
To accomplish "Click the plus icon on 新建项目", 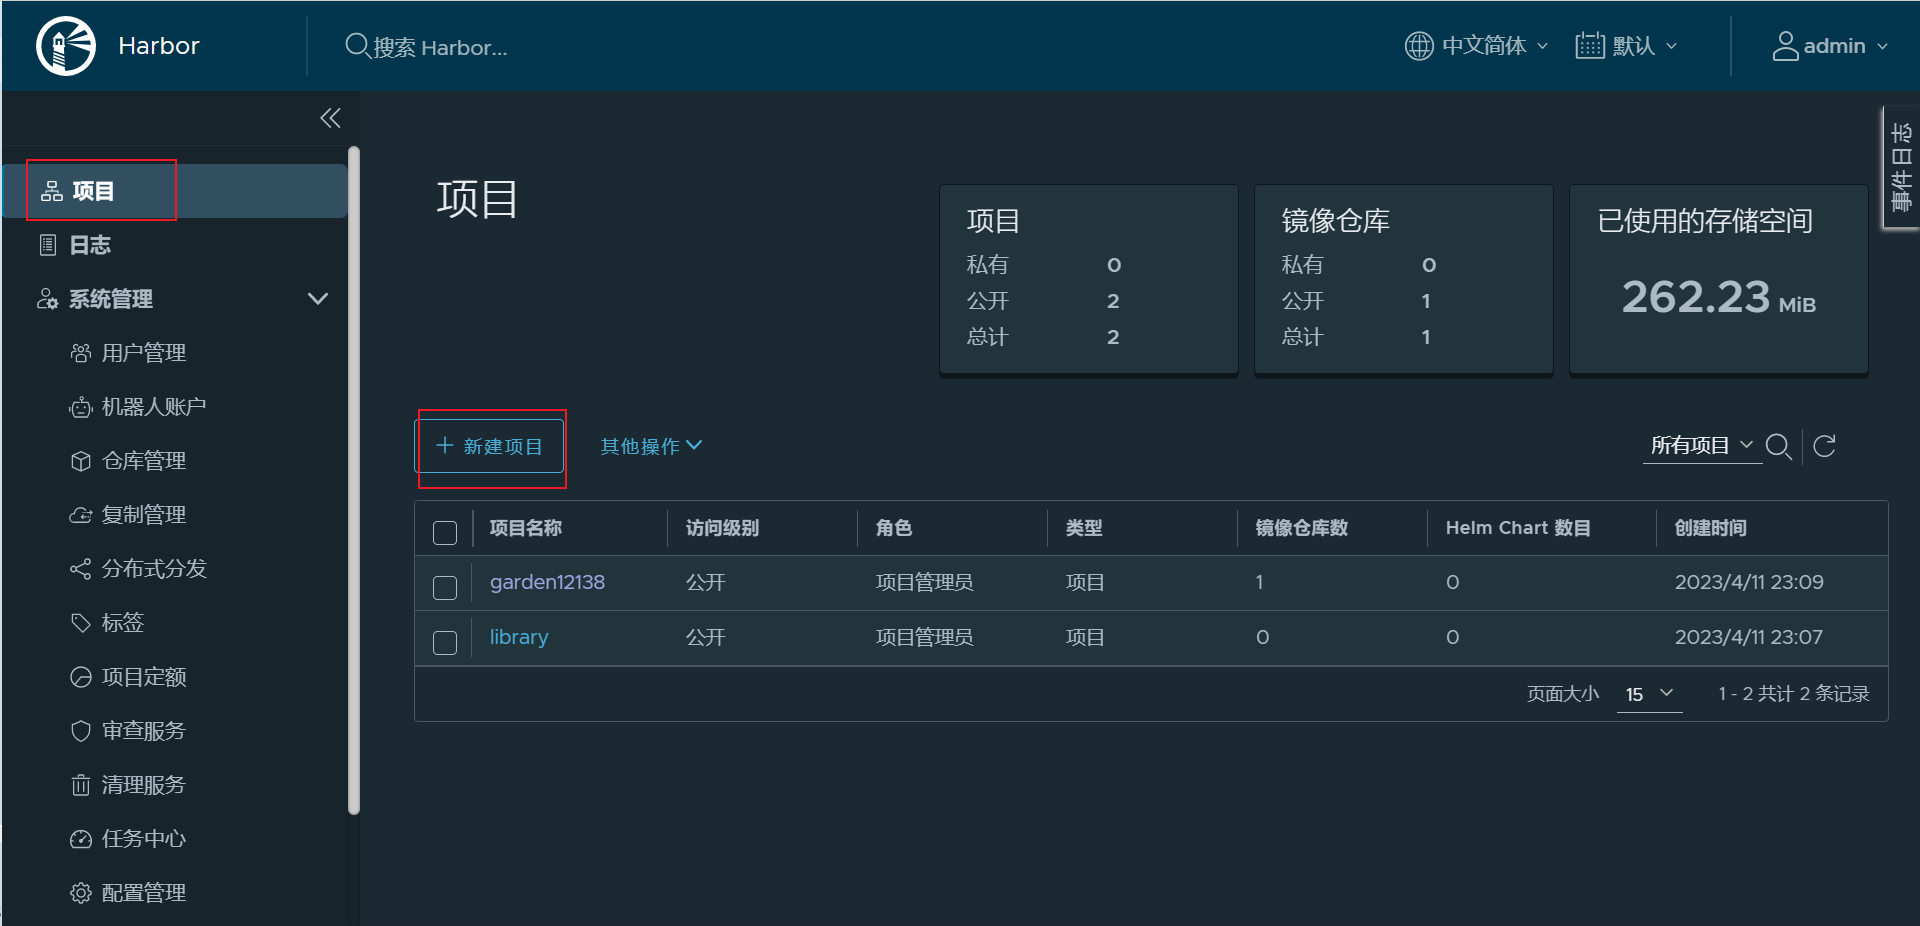I will 445,445.
